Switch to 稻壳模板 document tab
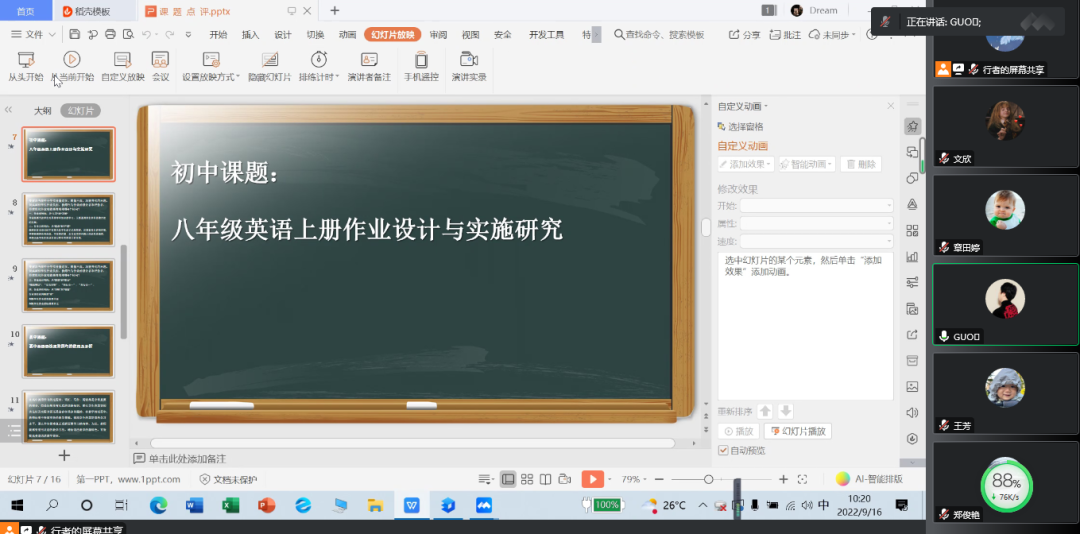 (94, 11)
